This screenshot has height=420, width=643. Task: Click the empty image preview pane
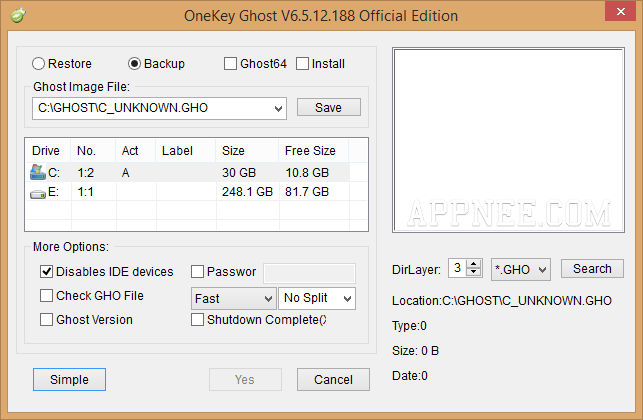508,140
